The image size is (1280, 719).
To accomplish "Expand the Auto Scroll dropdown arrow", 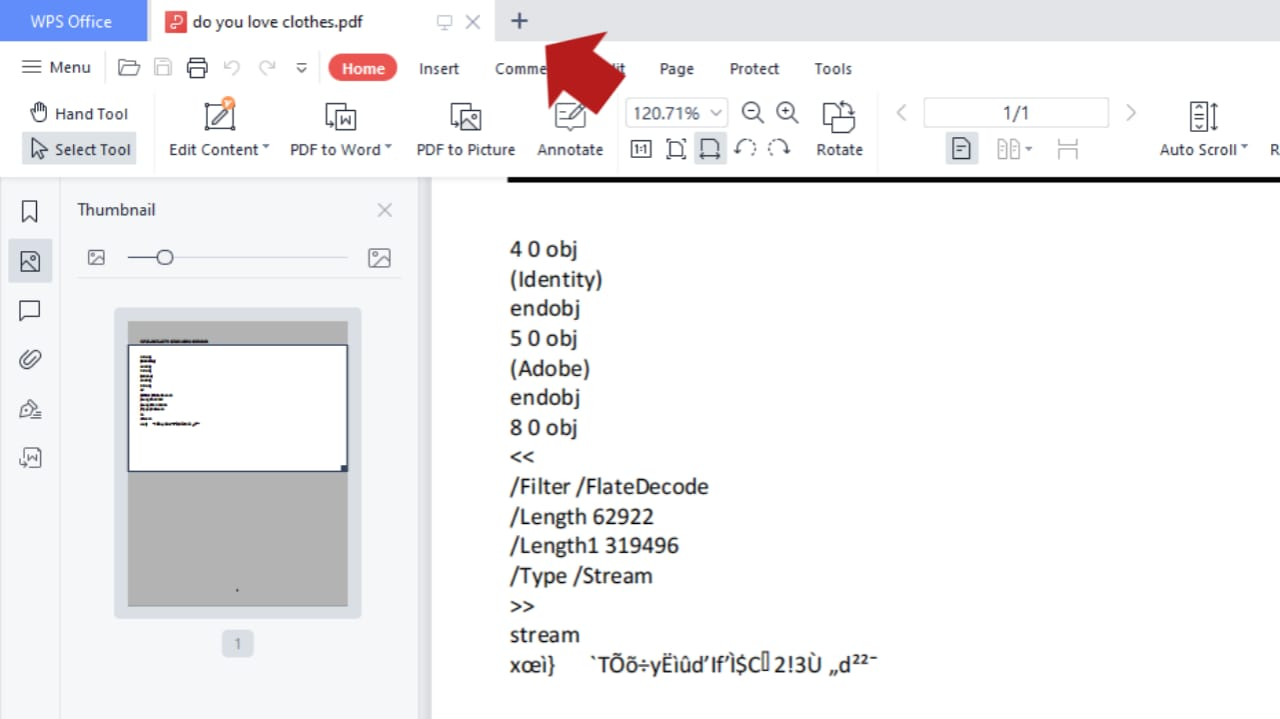I will pyautogui.click(x=1245, y=148).
